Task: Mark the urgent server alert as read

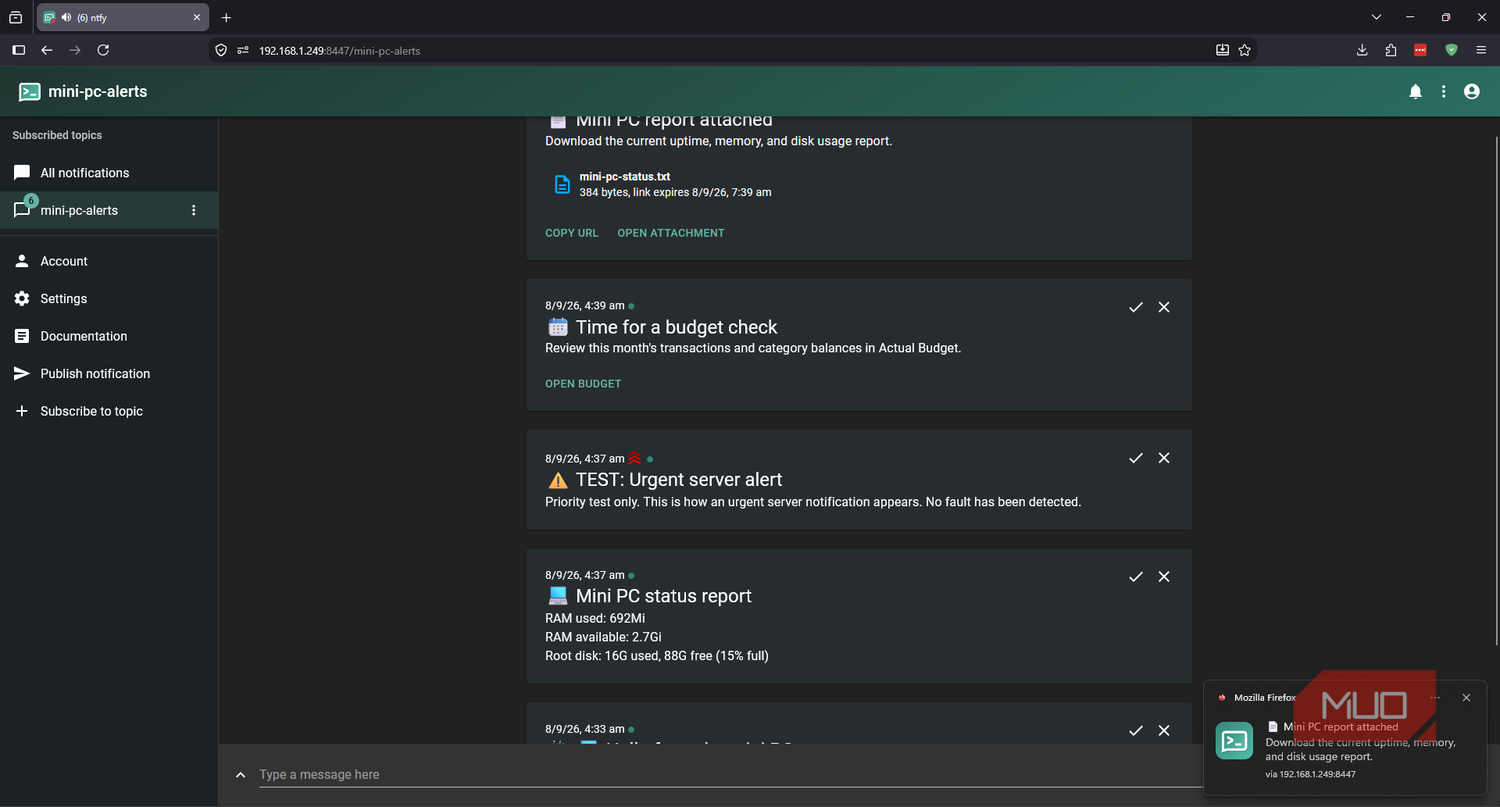Action: pyautogui.click(x=1135, y=458)
